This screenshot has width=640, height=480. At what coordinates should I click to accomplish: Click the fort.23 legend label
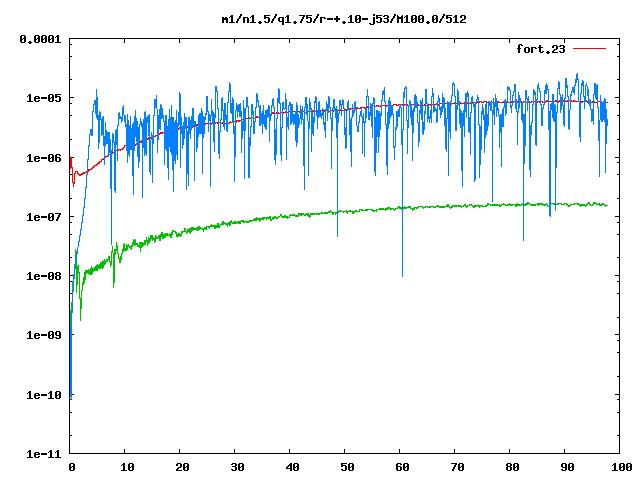(x=540, y=49)
